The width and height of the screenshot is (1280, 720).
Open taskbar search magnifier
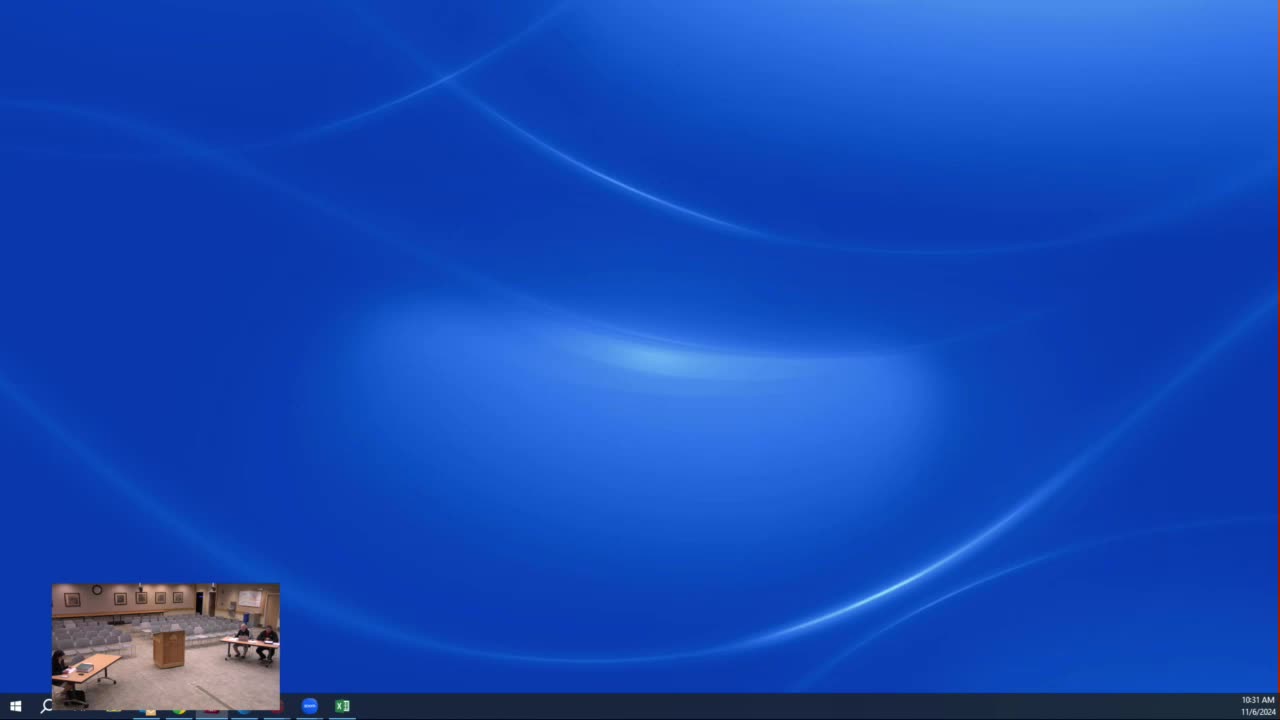[46, 706]
